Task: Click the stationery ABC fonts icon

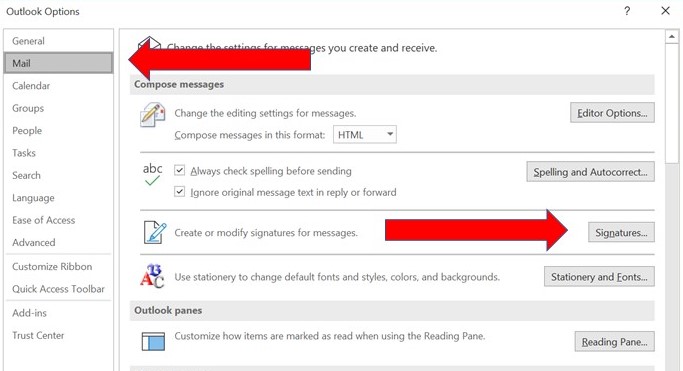Action: pyautogui.click(x=152, y=276)
